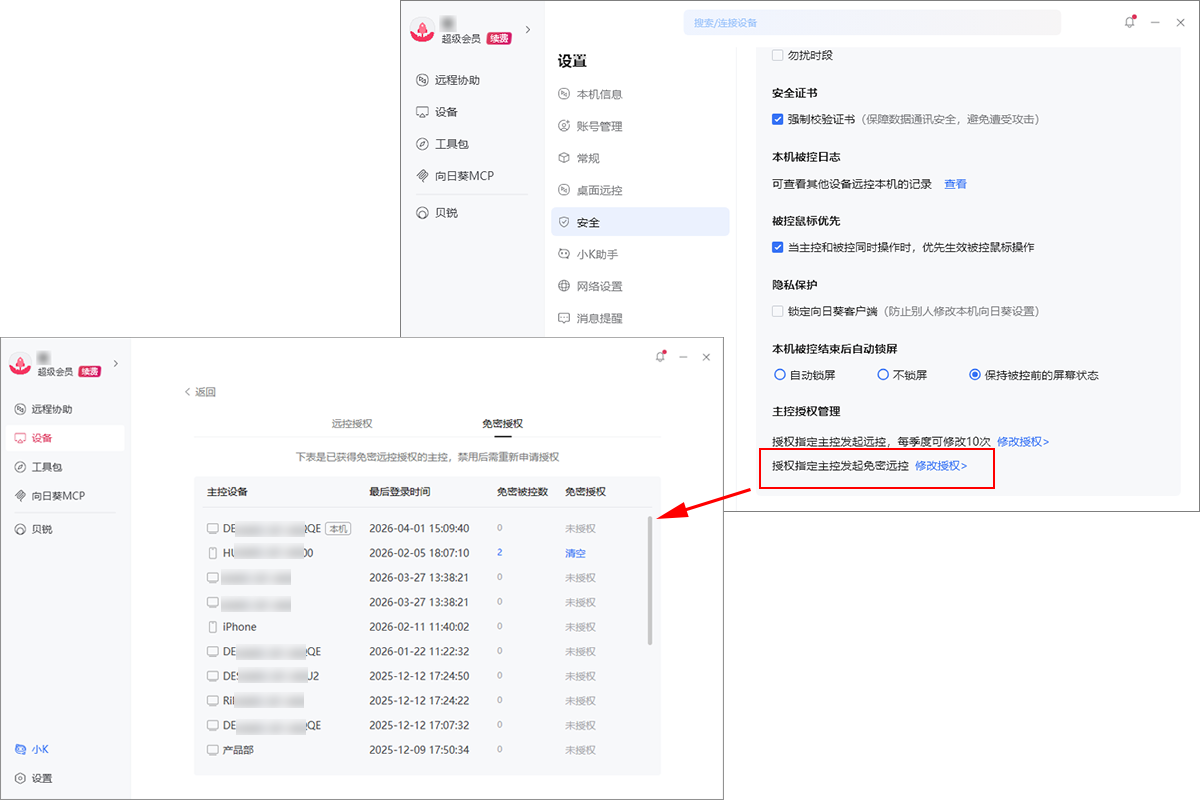Screen dimensions: 1200x800
Task: Switch to the 免密授权 tab
Action: (x=503, y=423)
